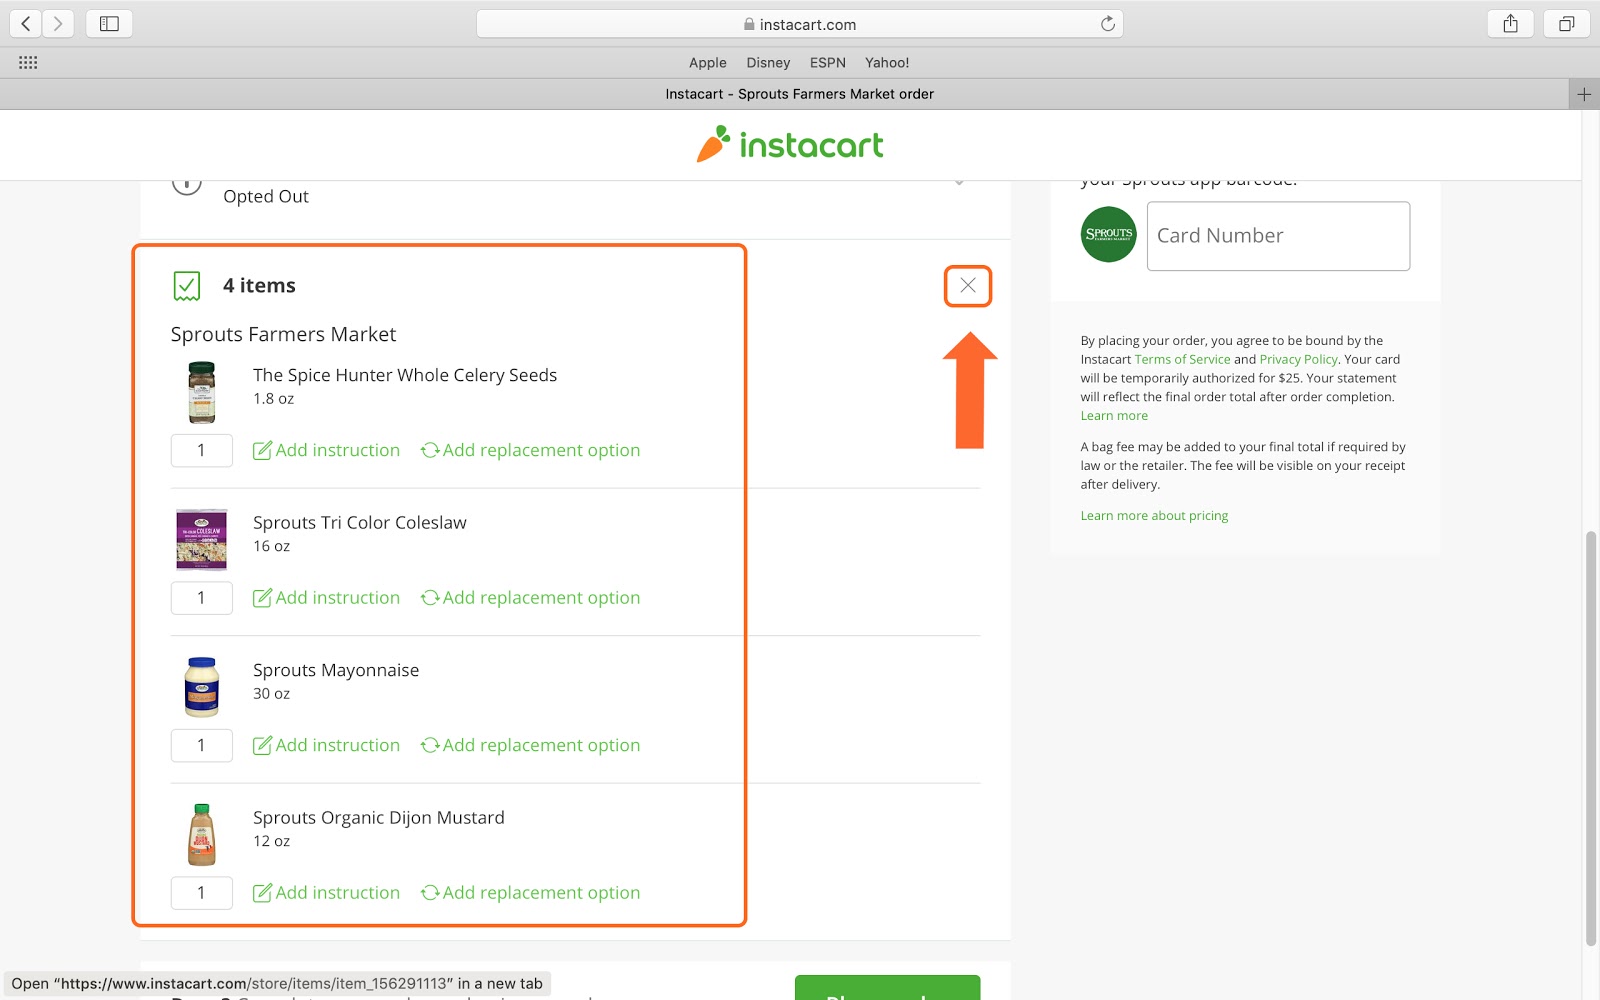1600x1000 pixels.
Task: Change quantity of Celery Seeds
Action: point(202,450)
